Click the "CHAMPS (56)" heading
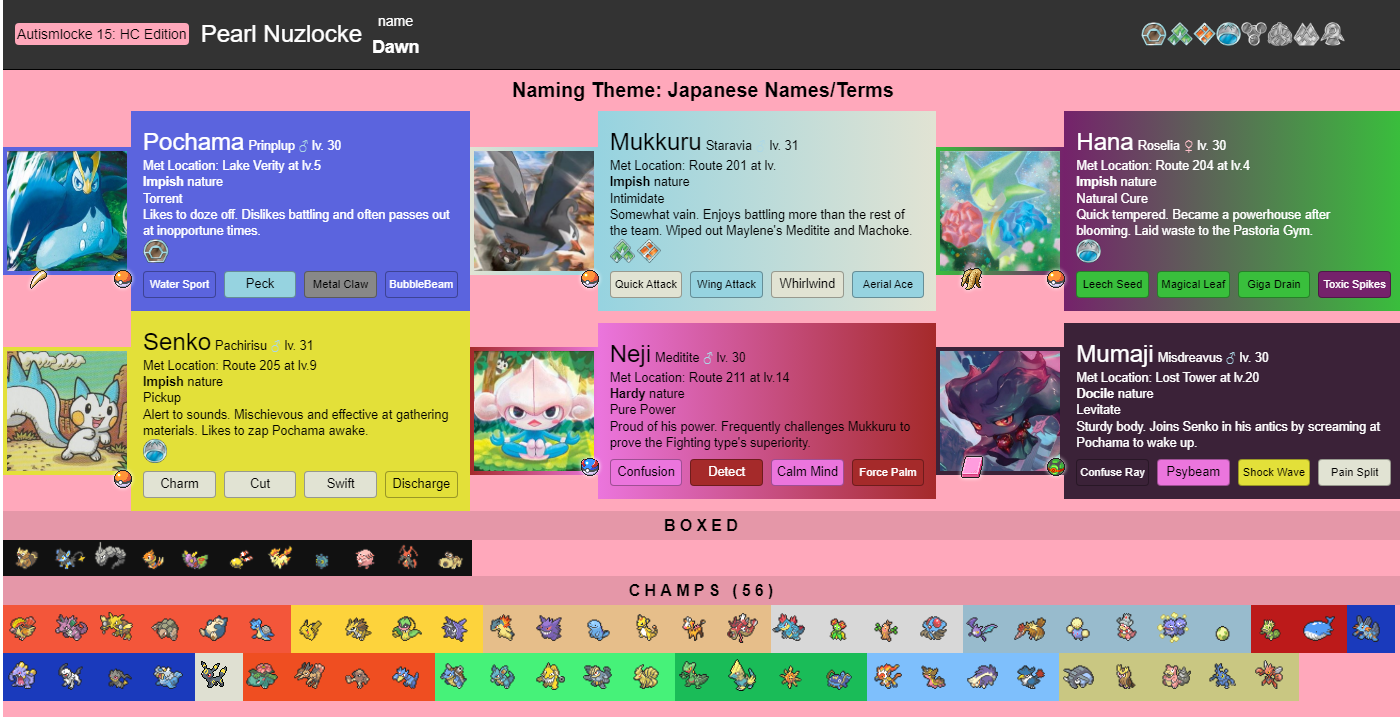 pos(702,591)
